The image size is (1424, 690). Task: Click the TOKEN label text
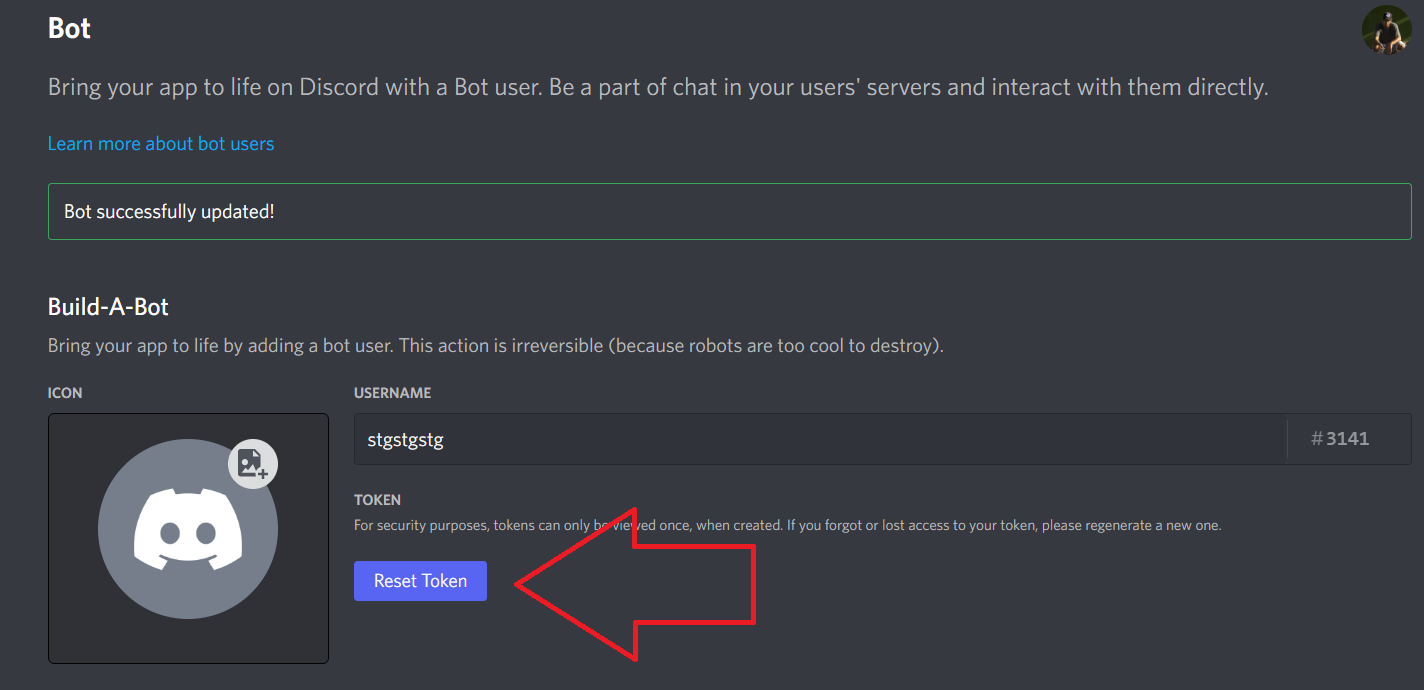tap(377, 499)
